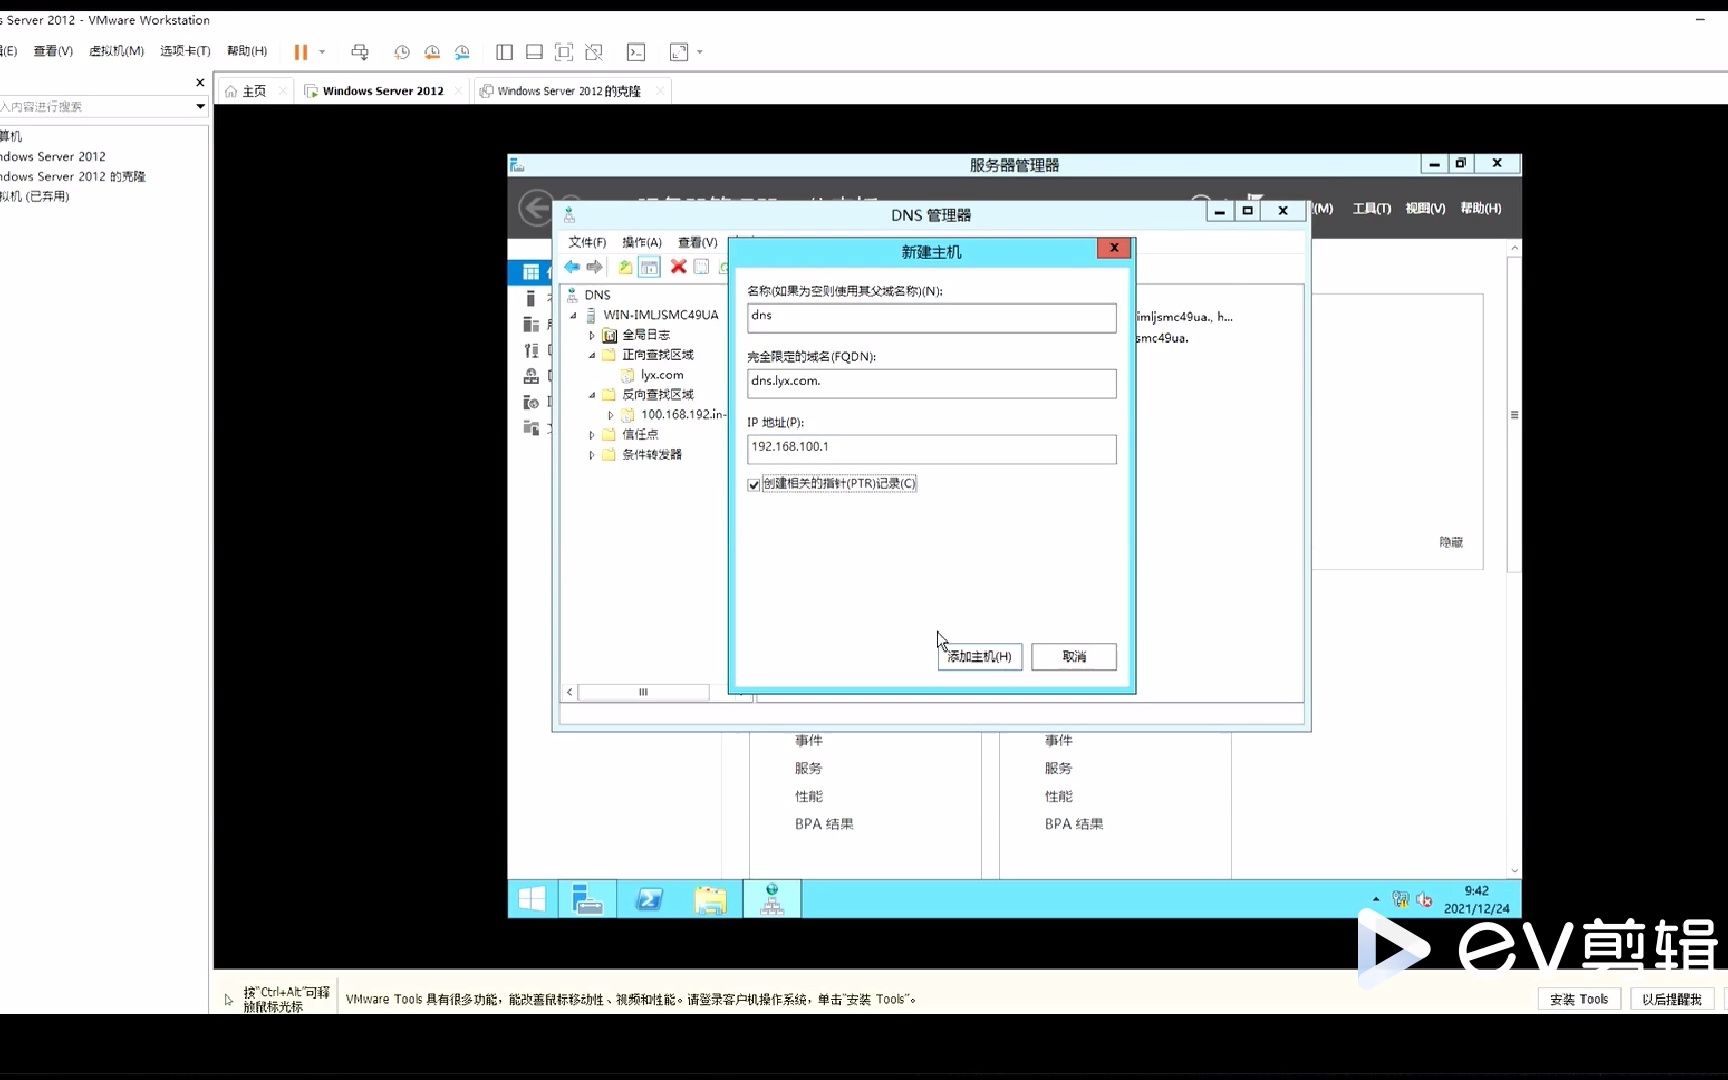Switch to the Windows Server 2012 的克隆 tab
Screen dimensions: 1728x1080
pos(569,91)
